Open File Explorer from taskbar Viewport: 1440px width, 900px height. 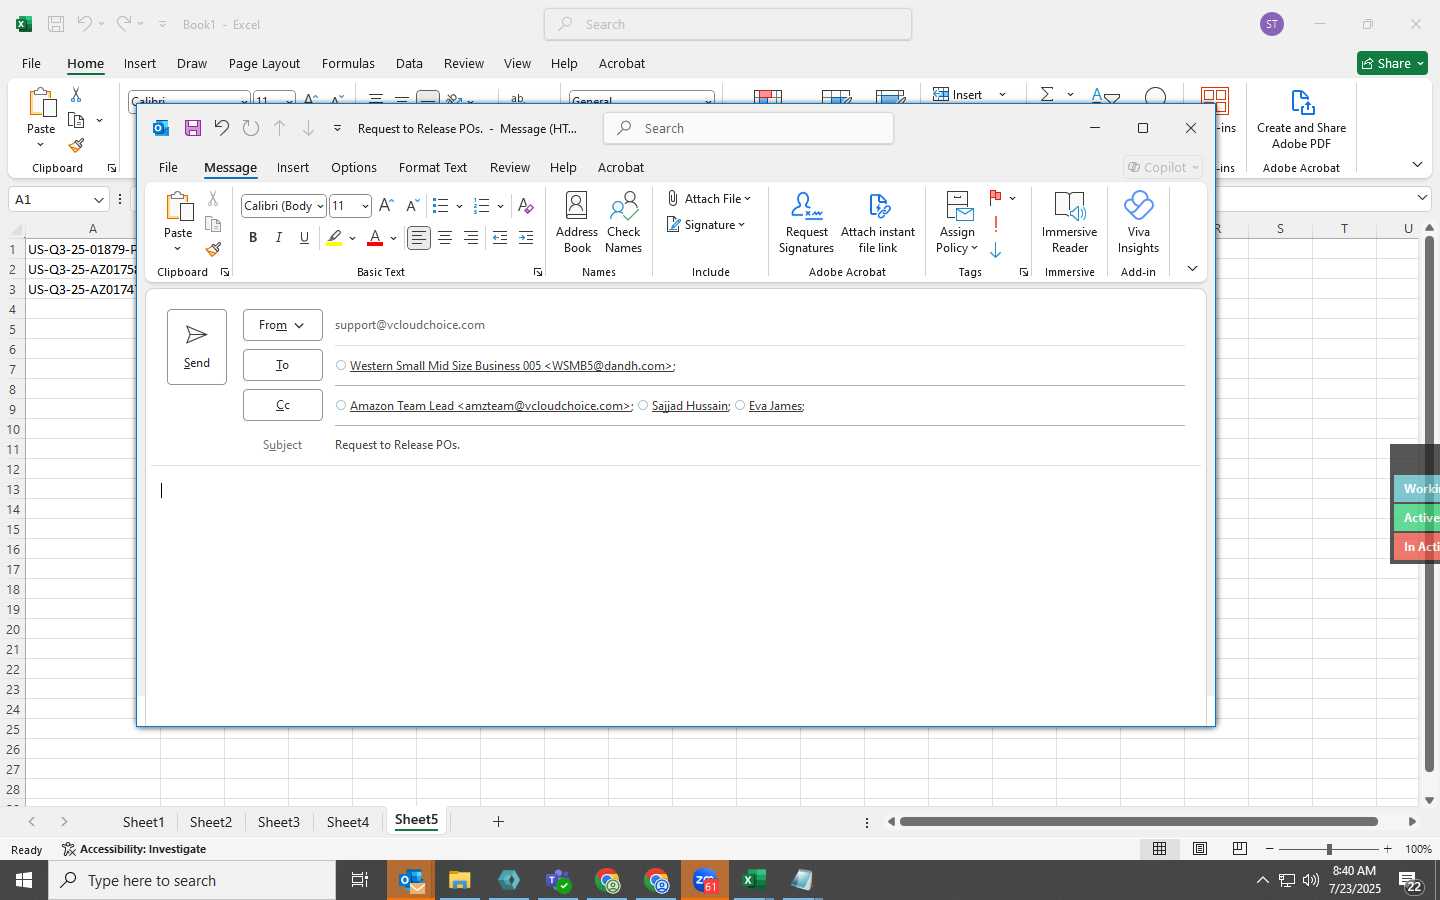(x=460, y=881)
